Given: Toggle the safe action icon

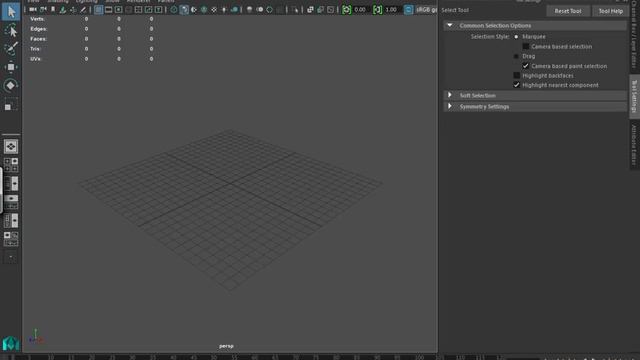Looking at the screenshot, I should coord(149,9).
